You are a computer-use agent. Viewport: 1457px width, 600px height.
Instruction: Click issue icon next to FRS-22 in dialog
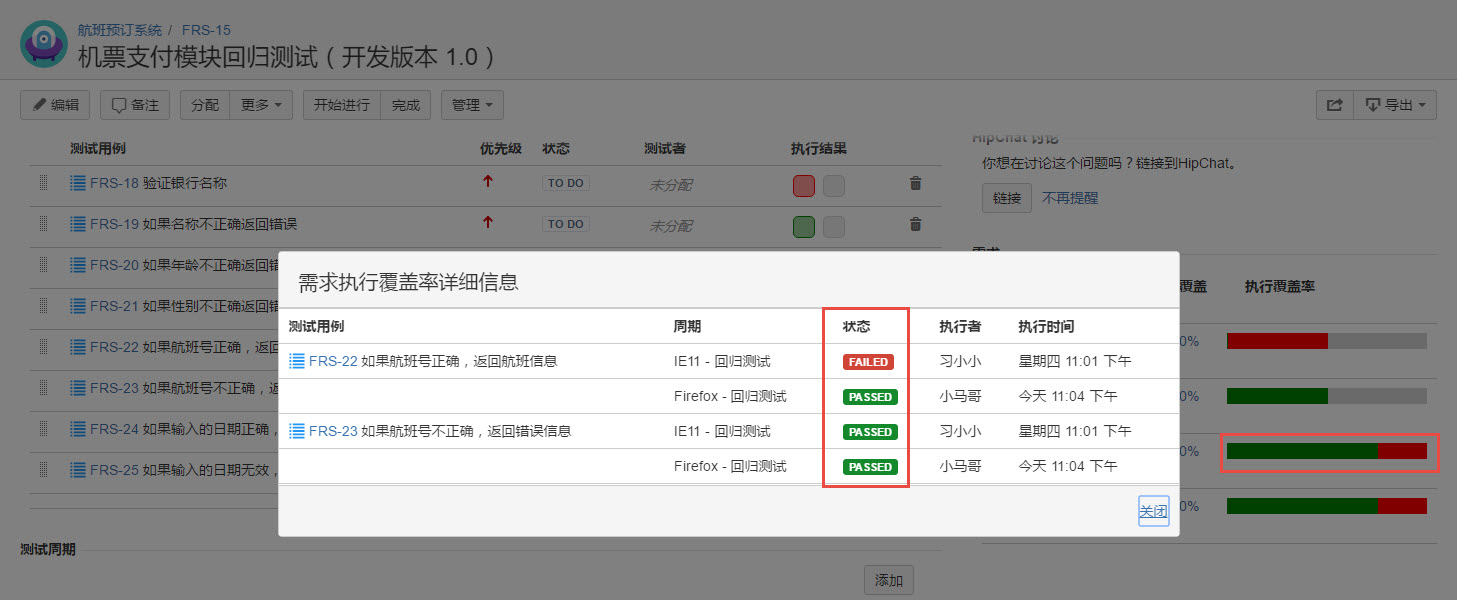click(297, 361)
